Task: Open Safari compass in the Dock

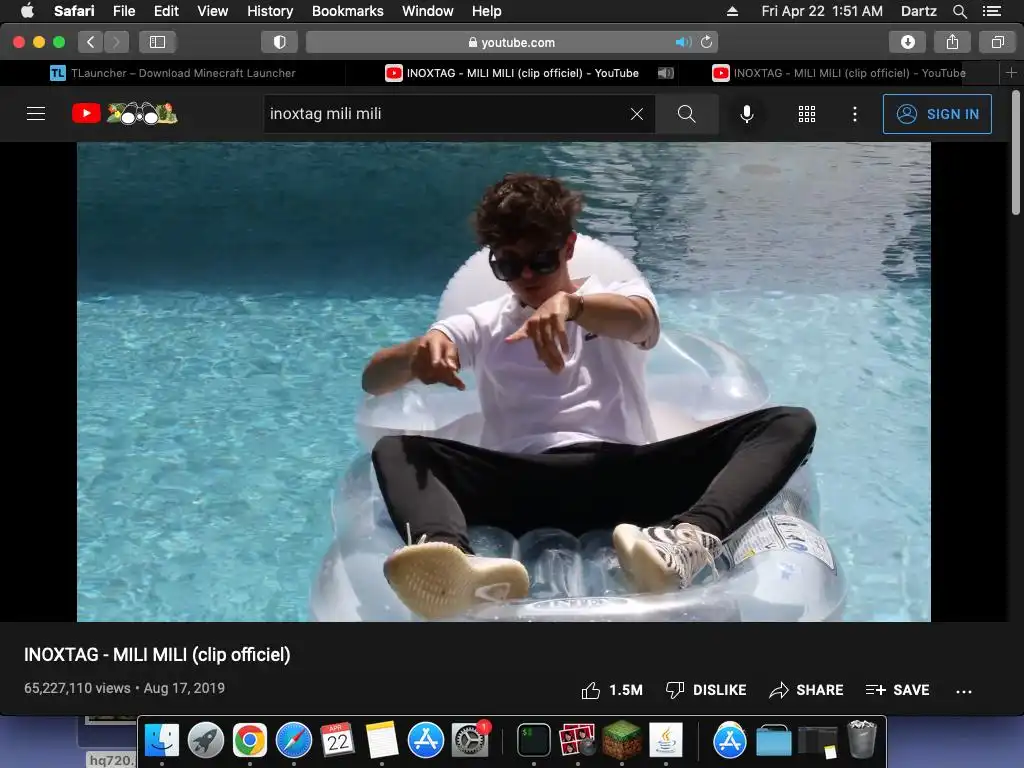Action: click(294, 740)
